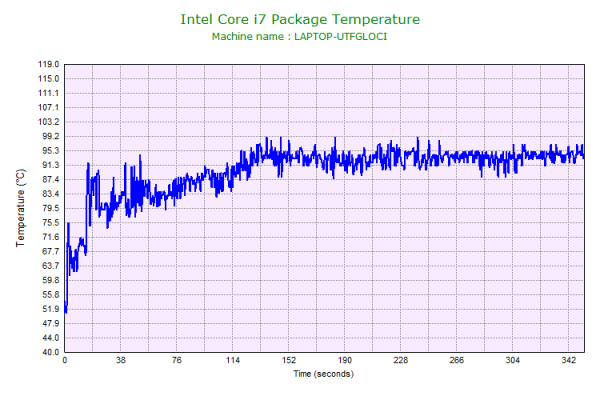Click the 107.1 value on the temperature axis
Screen dimensions: 600x400
[49, 108]
